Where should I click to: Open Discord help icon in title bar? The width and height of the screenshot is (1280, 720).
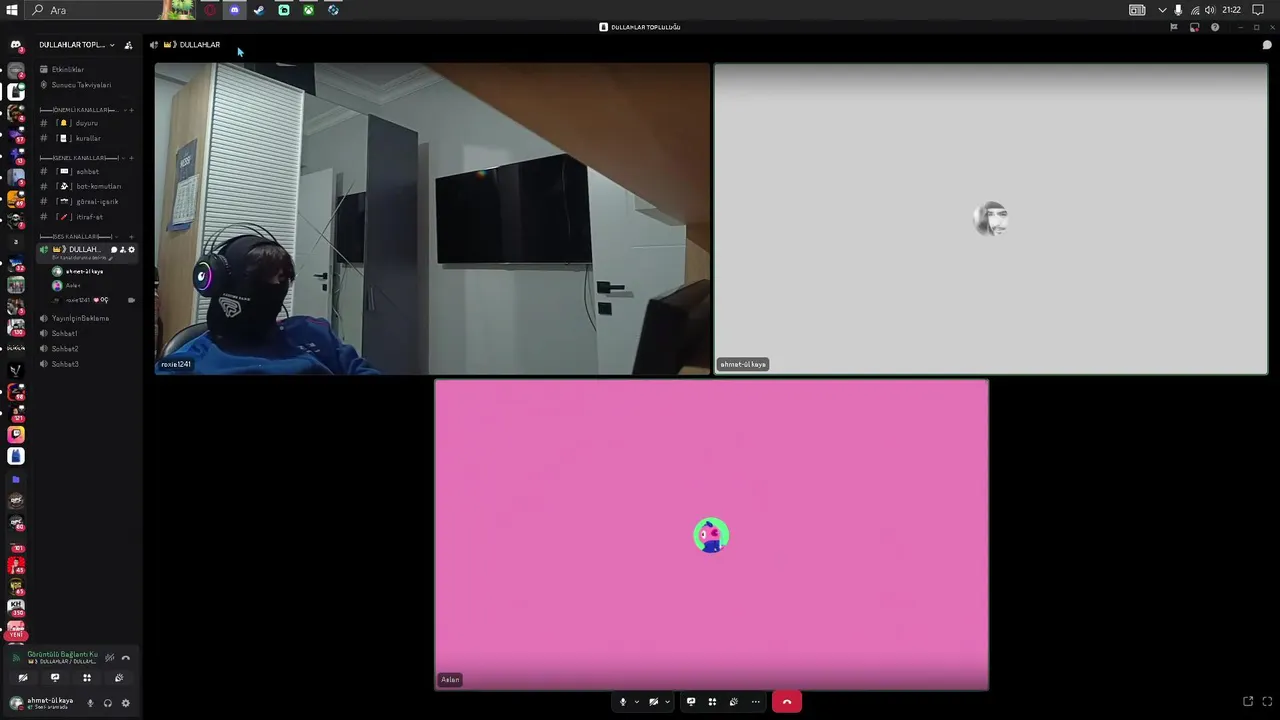(1215, 27)
